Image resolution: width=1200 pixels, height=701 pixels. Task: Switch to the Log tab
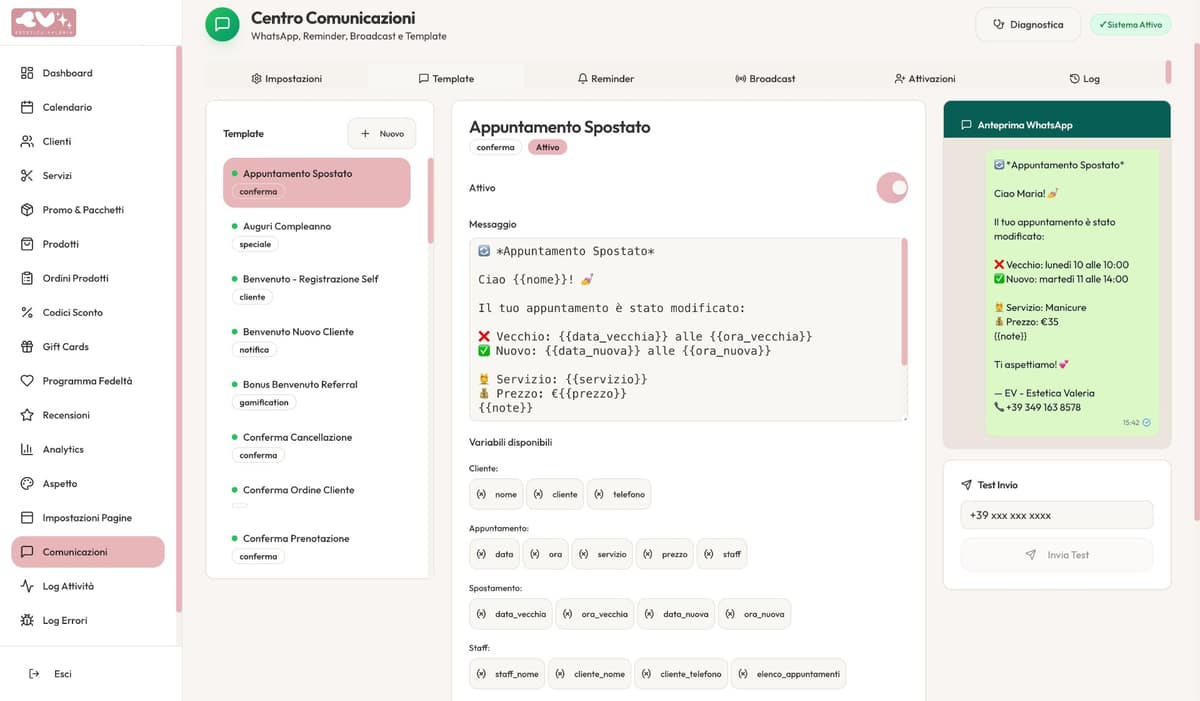(x=1084, y=78)
